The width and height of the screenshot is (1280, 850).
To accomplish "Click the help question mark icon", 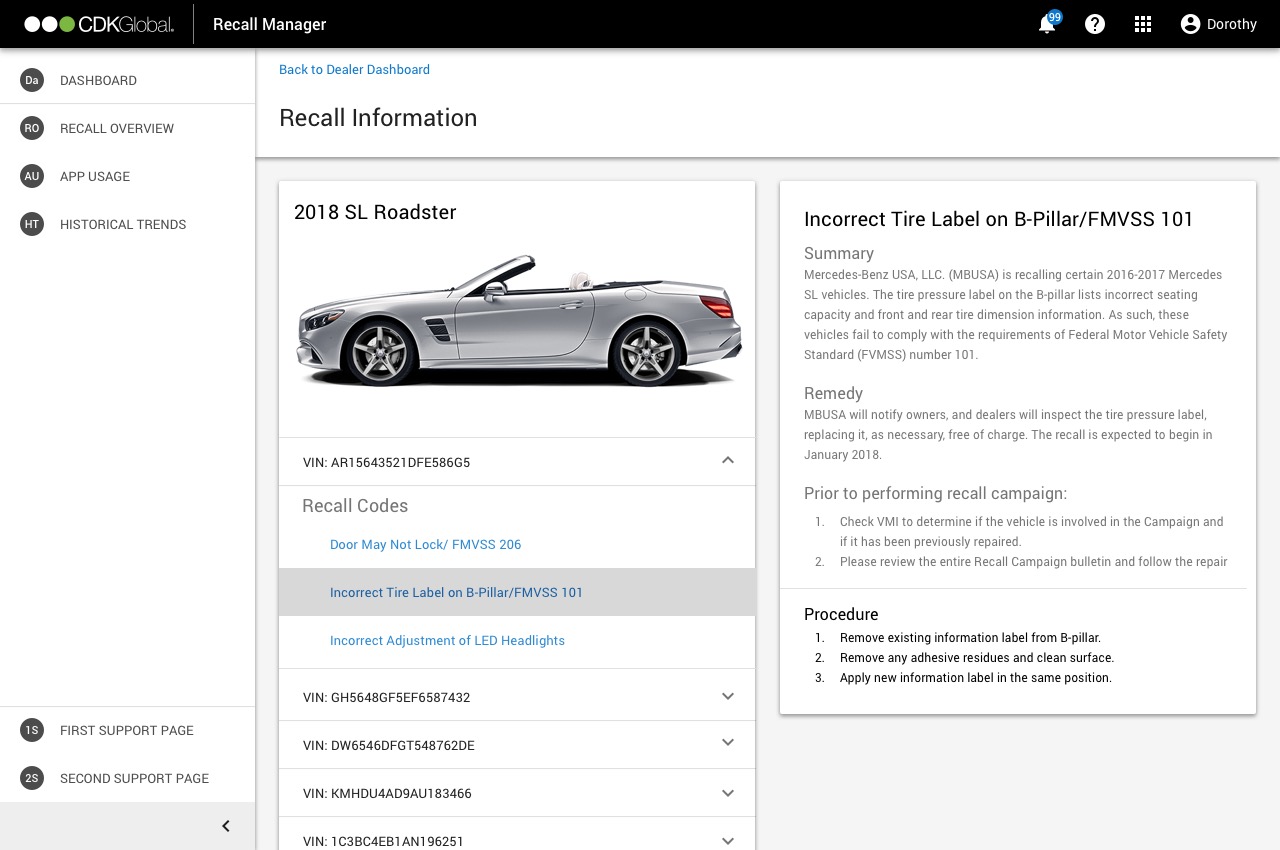I will (1095, 24).
